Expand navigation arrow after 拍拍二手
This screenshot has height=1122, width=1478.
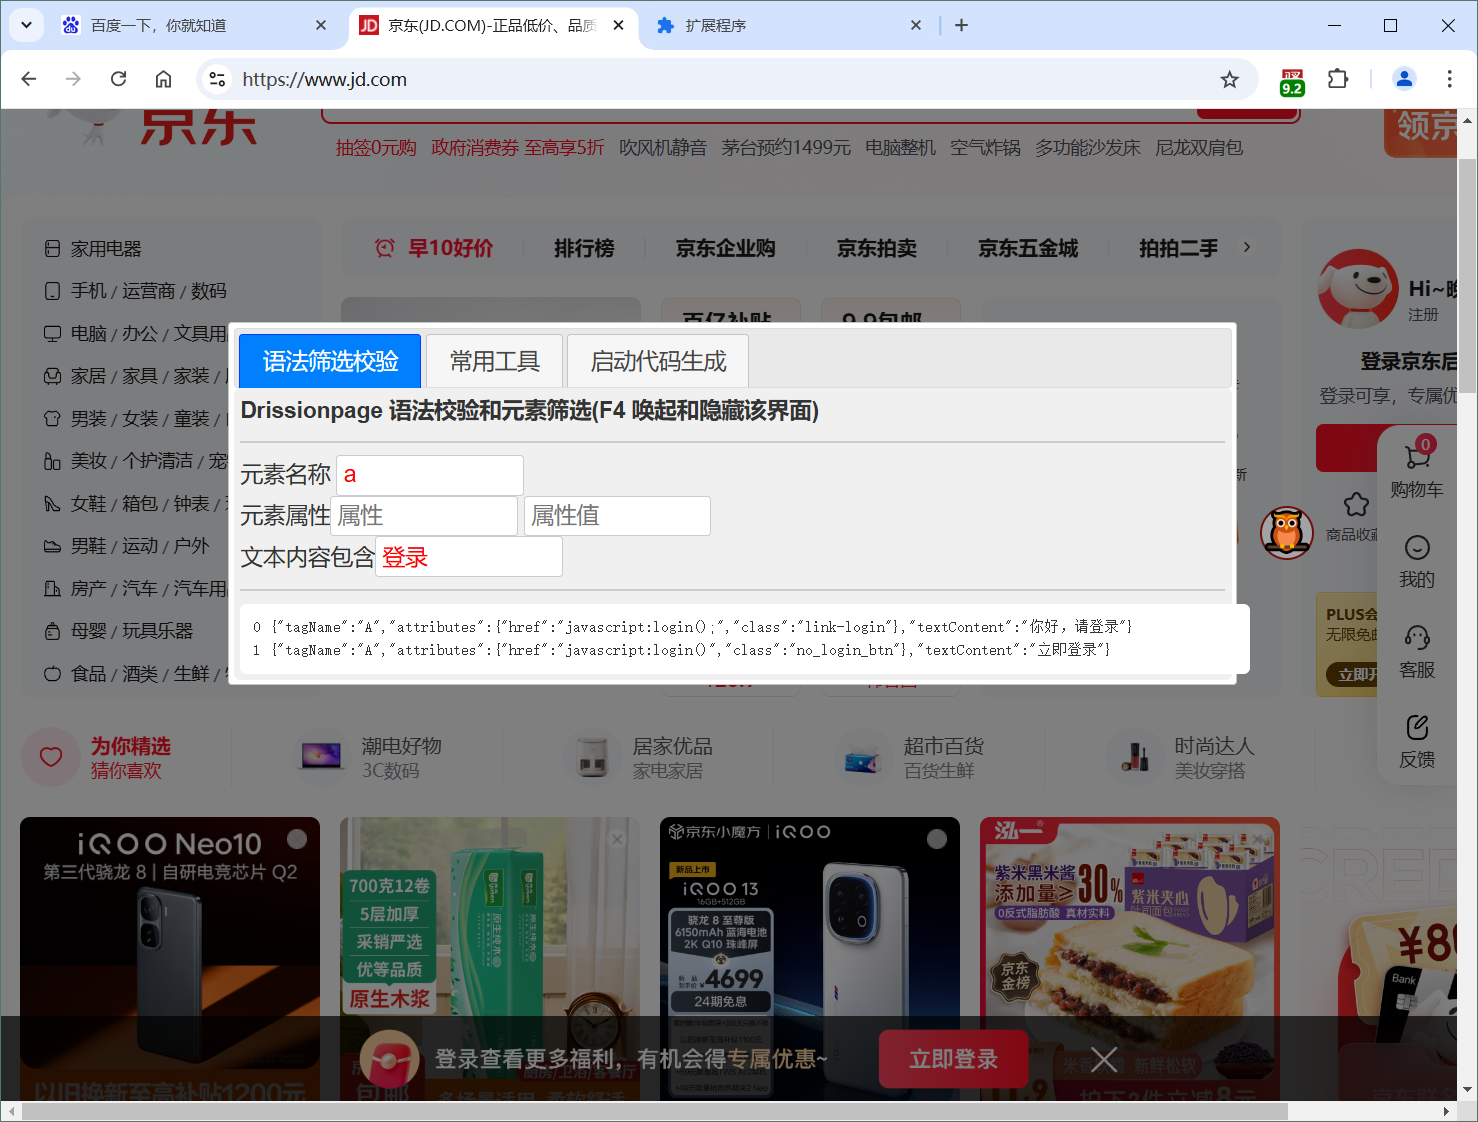click(x=1247, y=247)
